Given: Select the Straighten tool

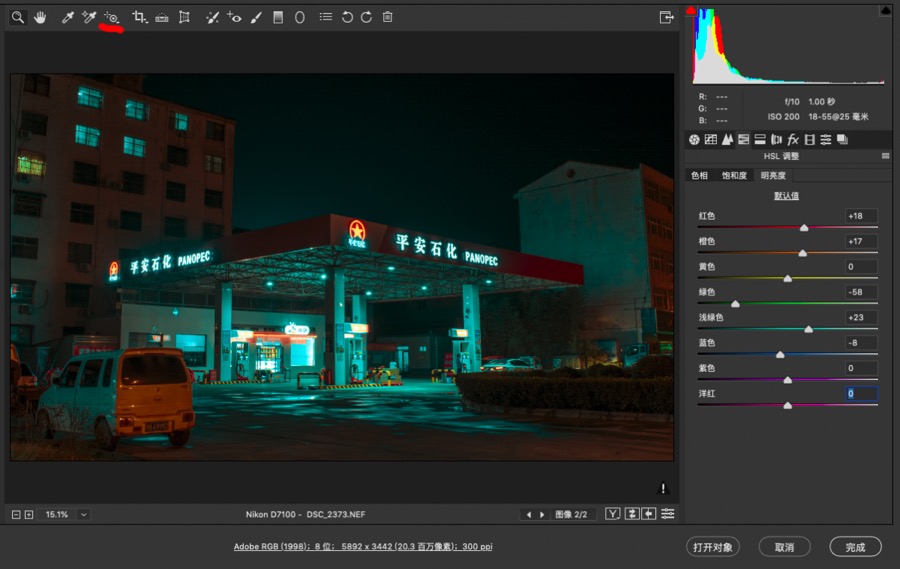Looking at the screenshot, I should tap(162, 17).
